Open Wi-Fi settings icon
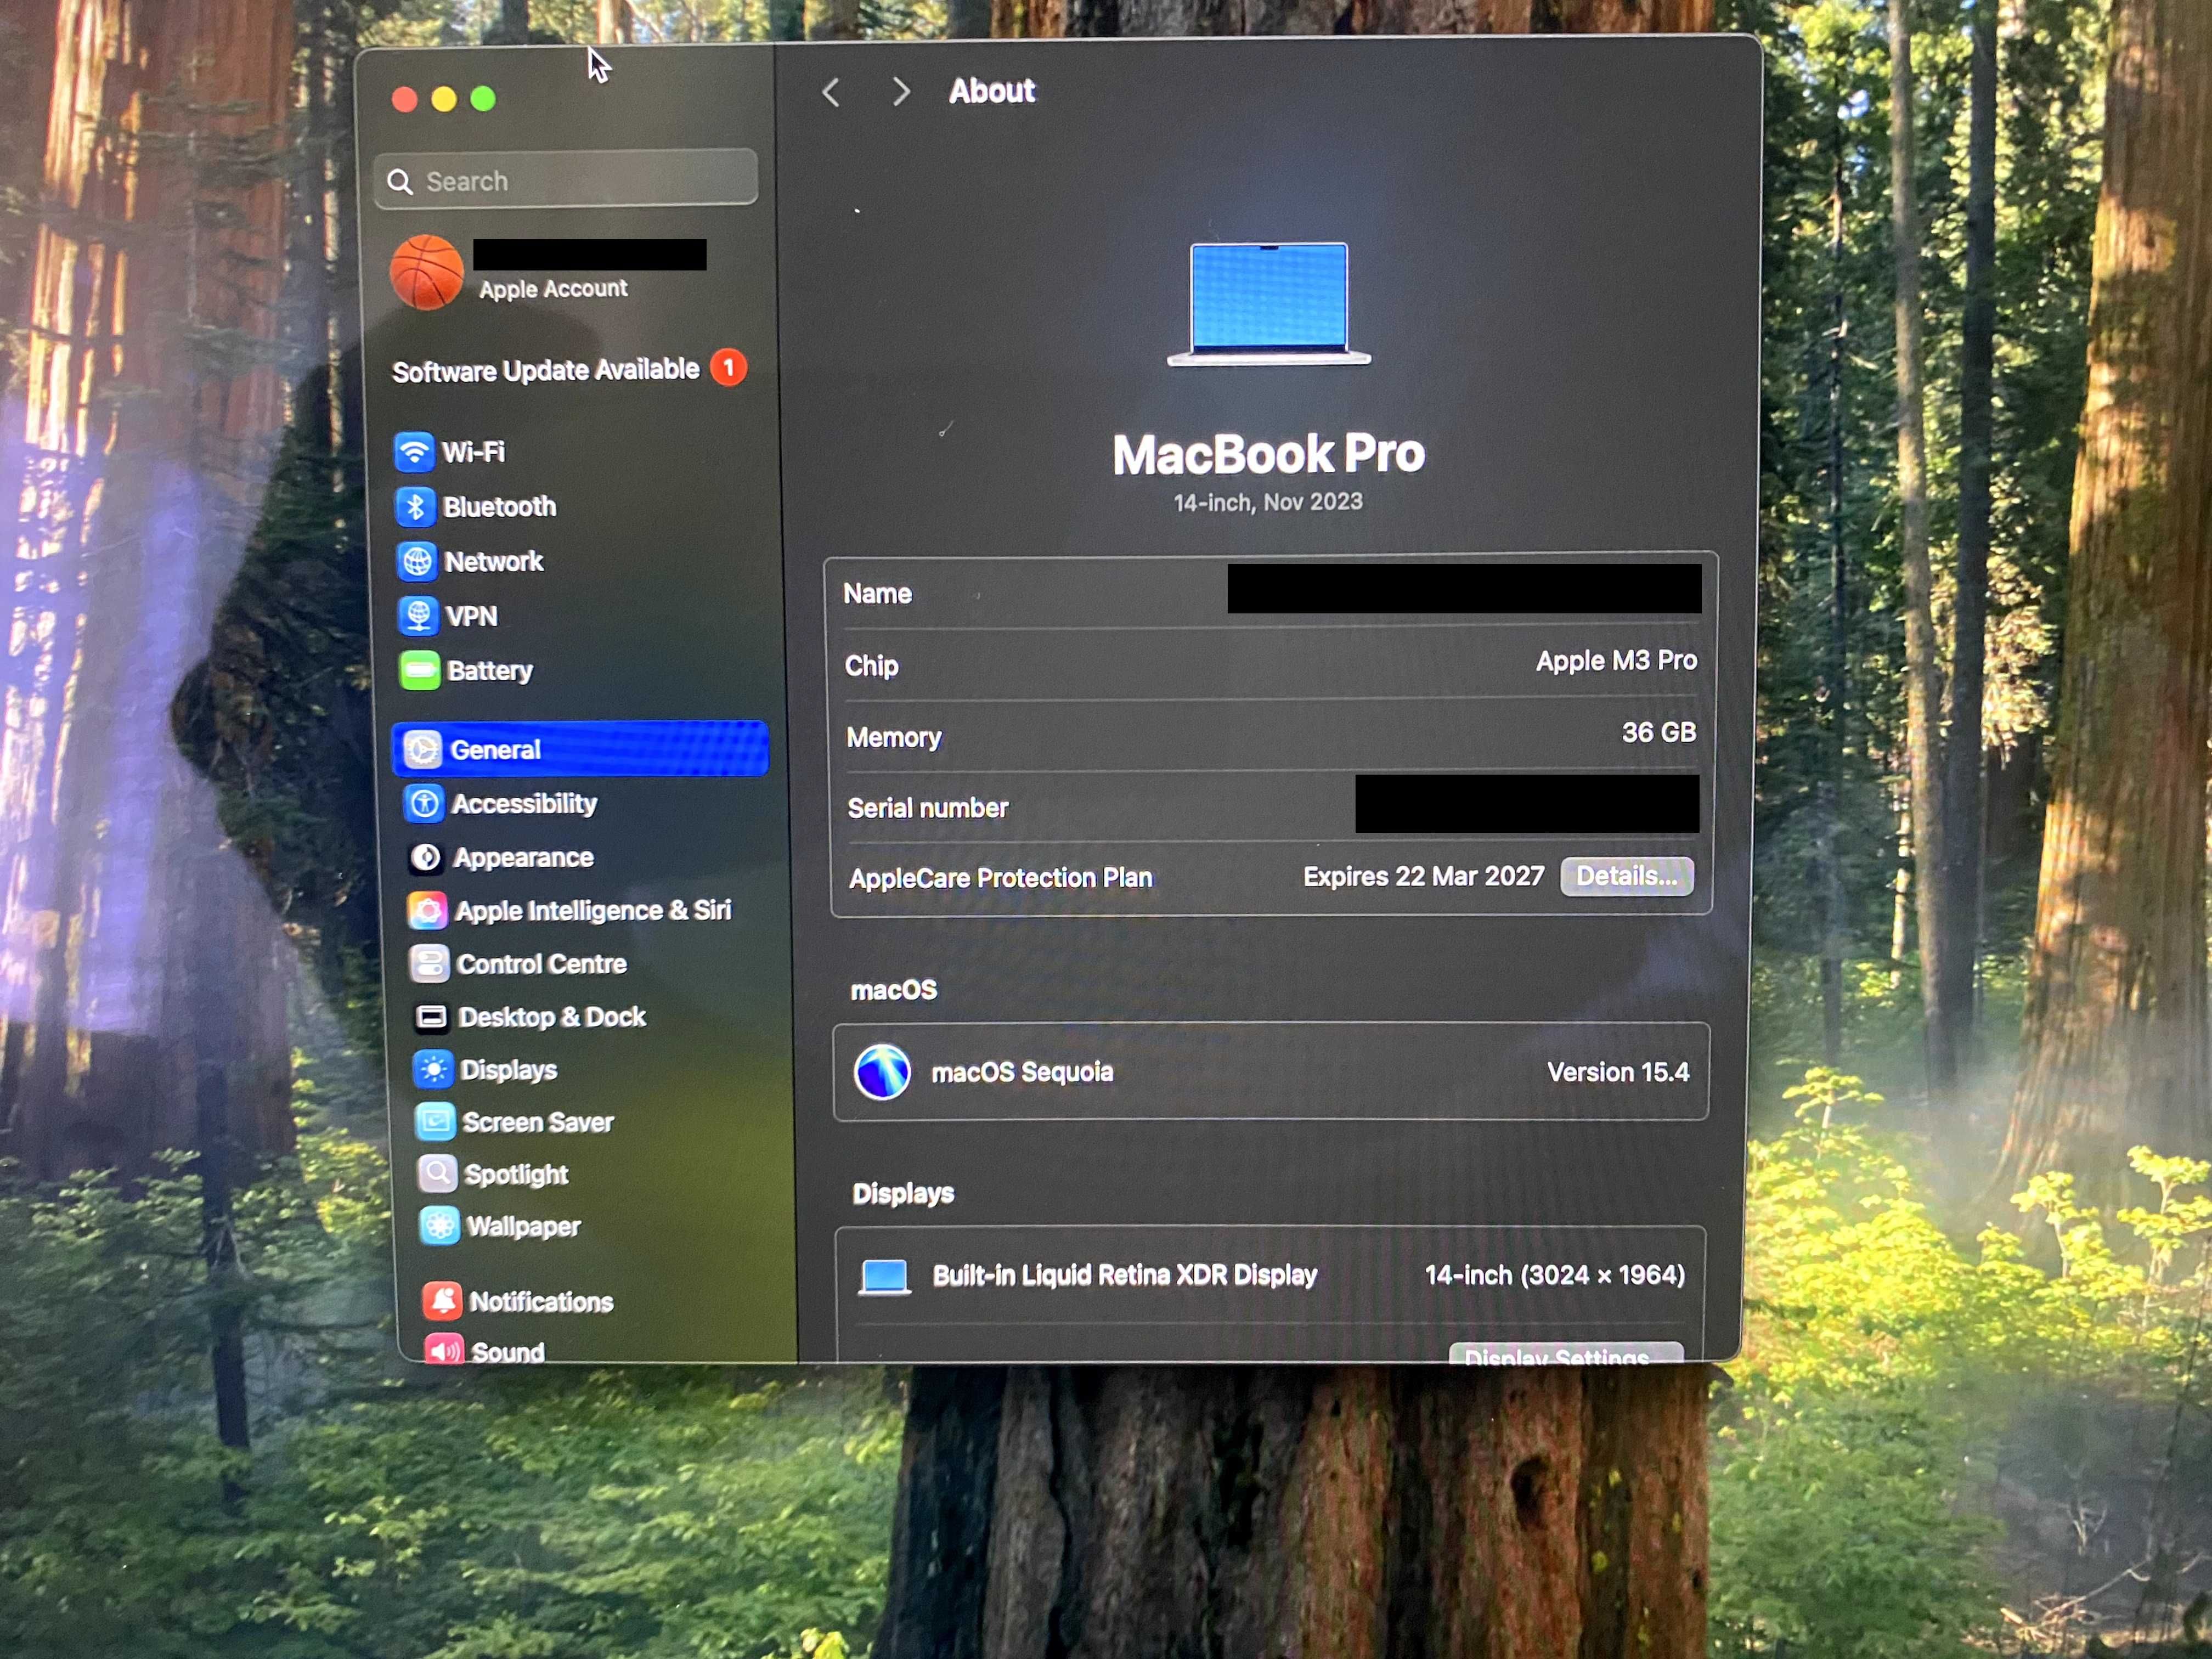The image size is (2212, 1659). pos(414,452)
